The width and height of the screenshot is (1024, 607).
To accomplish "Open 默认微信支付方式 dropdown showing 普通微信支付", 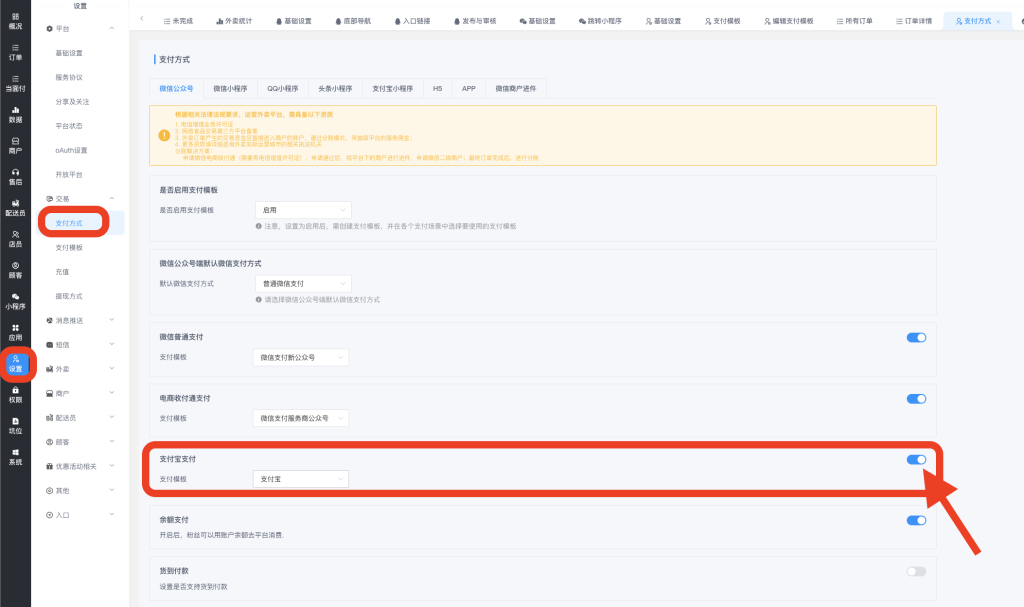I will pos(301,284).
